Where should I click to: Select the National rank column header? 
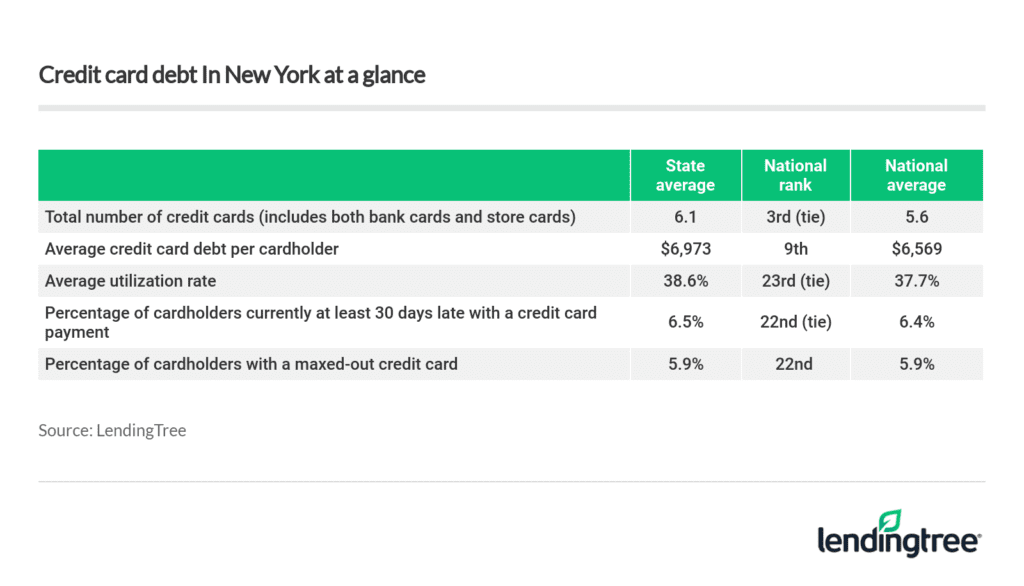pyautogui.click(x=795, y=175)
